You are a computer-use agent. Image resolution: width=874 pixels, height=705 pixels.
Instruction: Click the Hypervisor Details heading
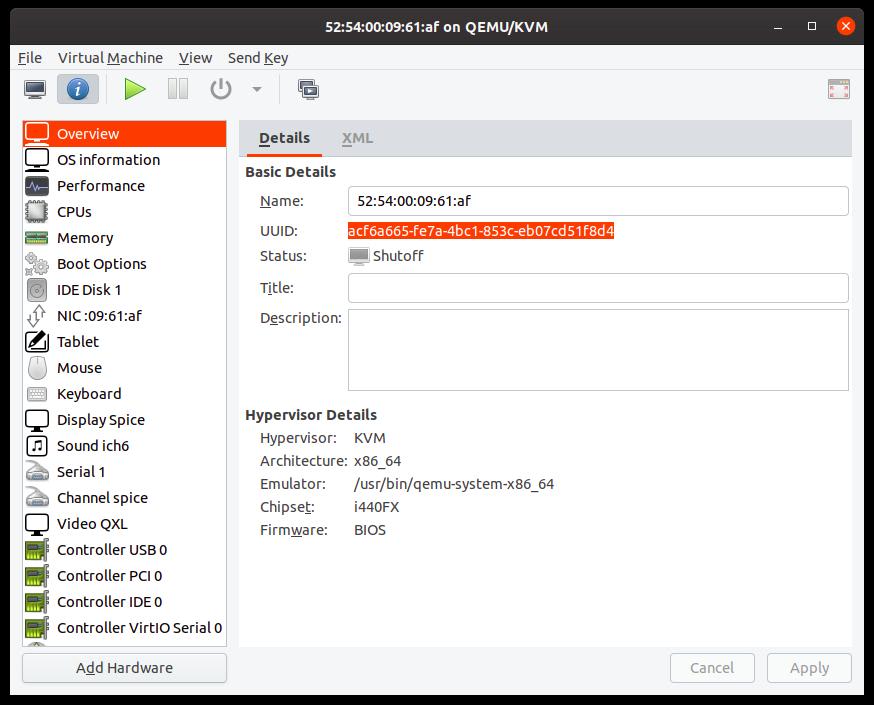coord(311,415)
